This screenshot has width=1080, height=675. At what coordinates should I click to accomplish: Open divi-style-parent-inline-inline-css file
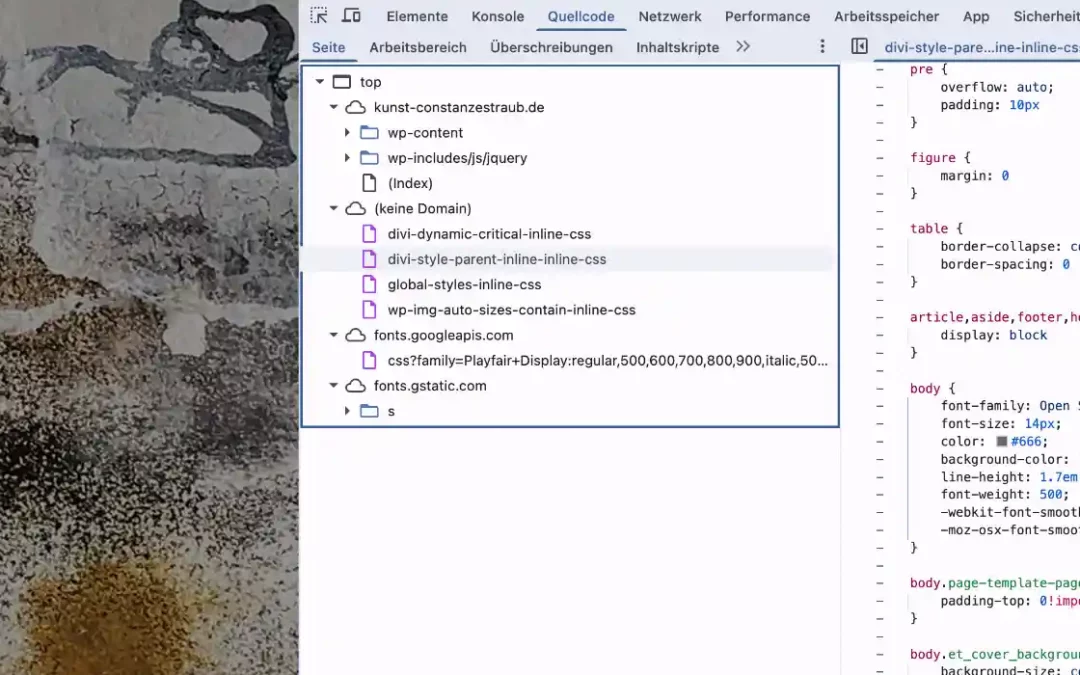497,260
